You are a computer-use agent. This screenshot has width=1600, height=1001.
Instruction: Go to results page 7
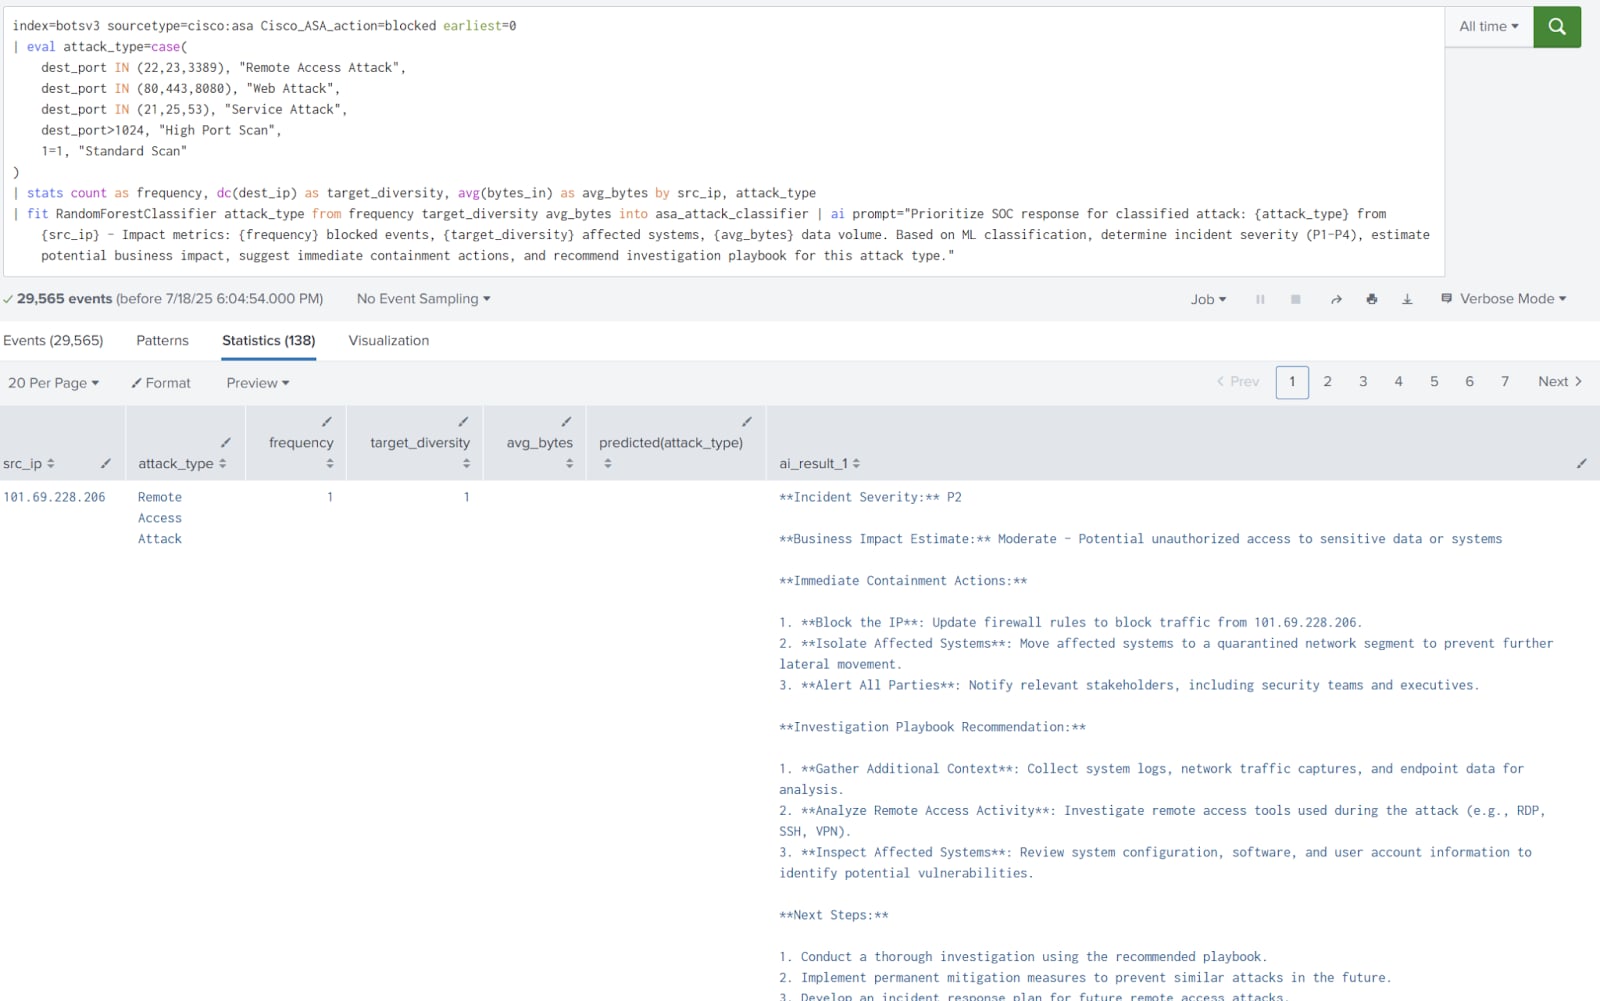[x=1505, y=381]
